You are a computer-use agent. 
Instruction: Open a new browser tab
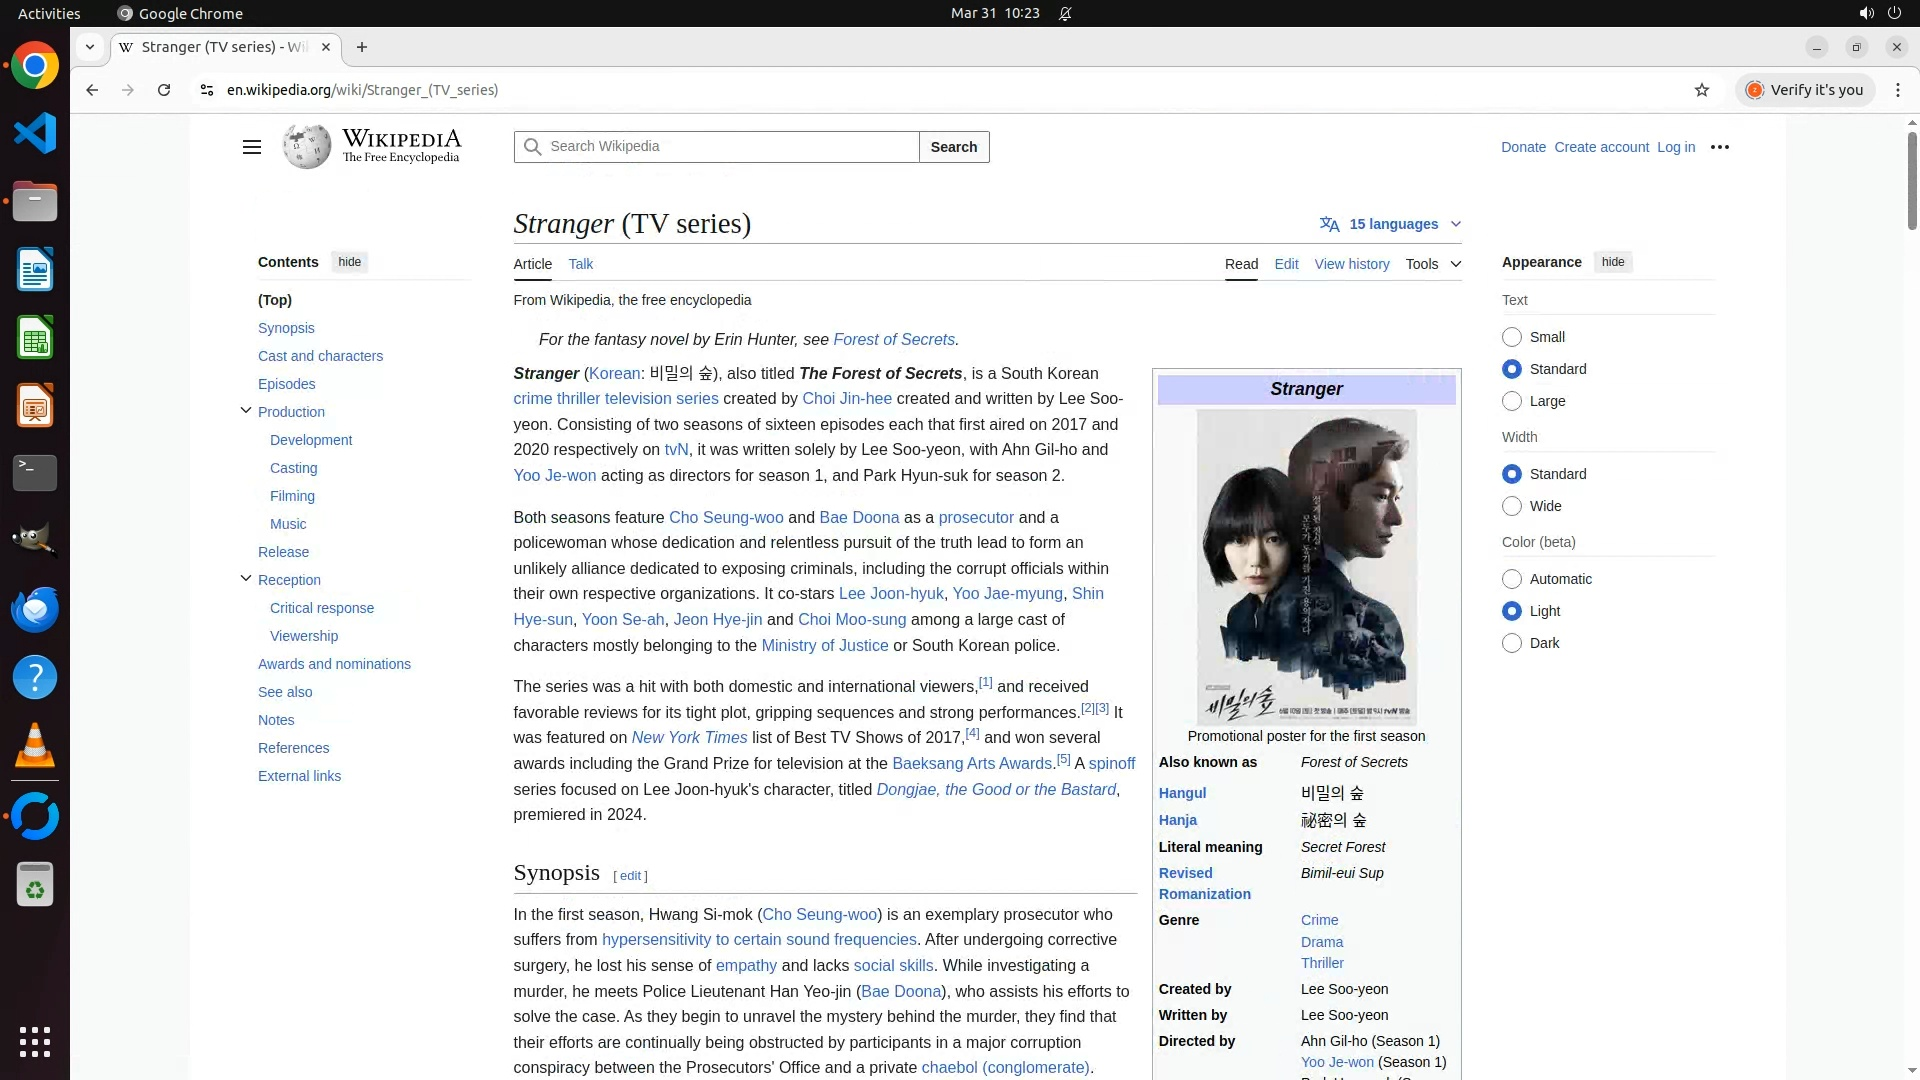pos(362,47)
